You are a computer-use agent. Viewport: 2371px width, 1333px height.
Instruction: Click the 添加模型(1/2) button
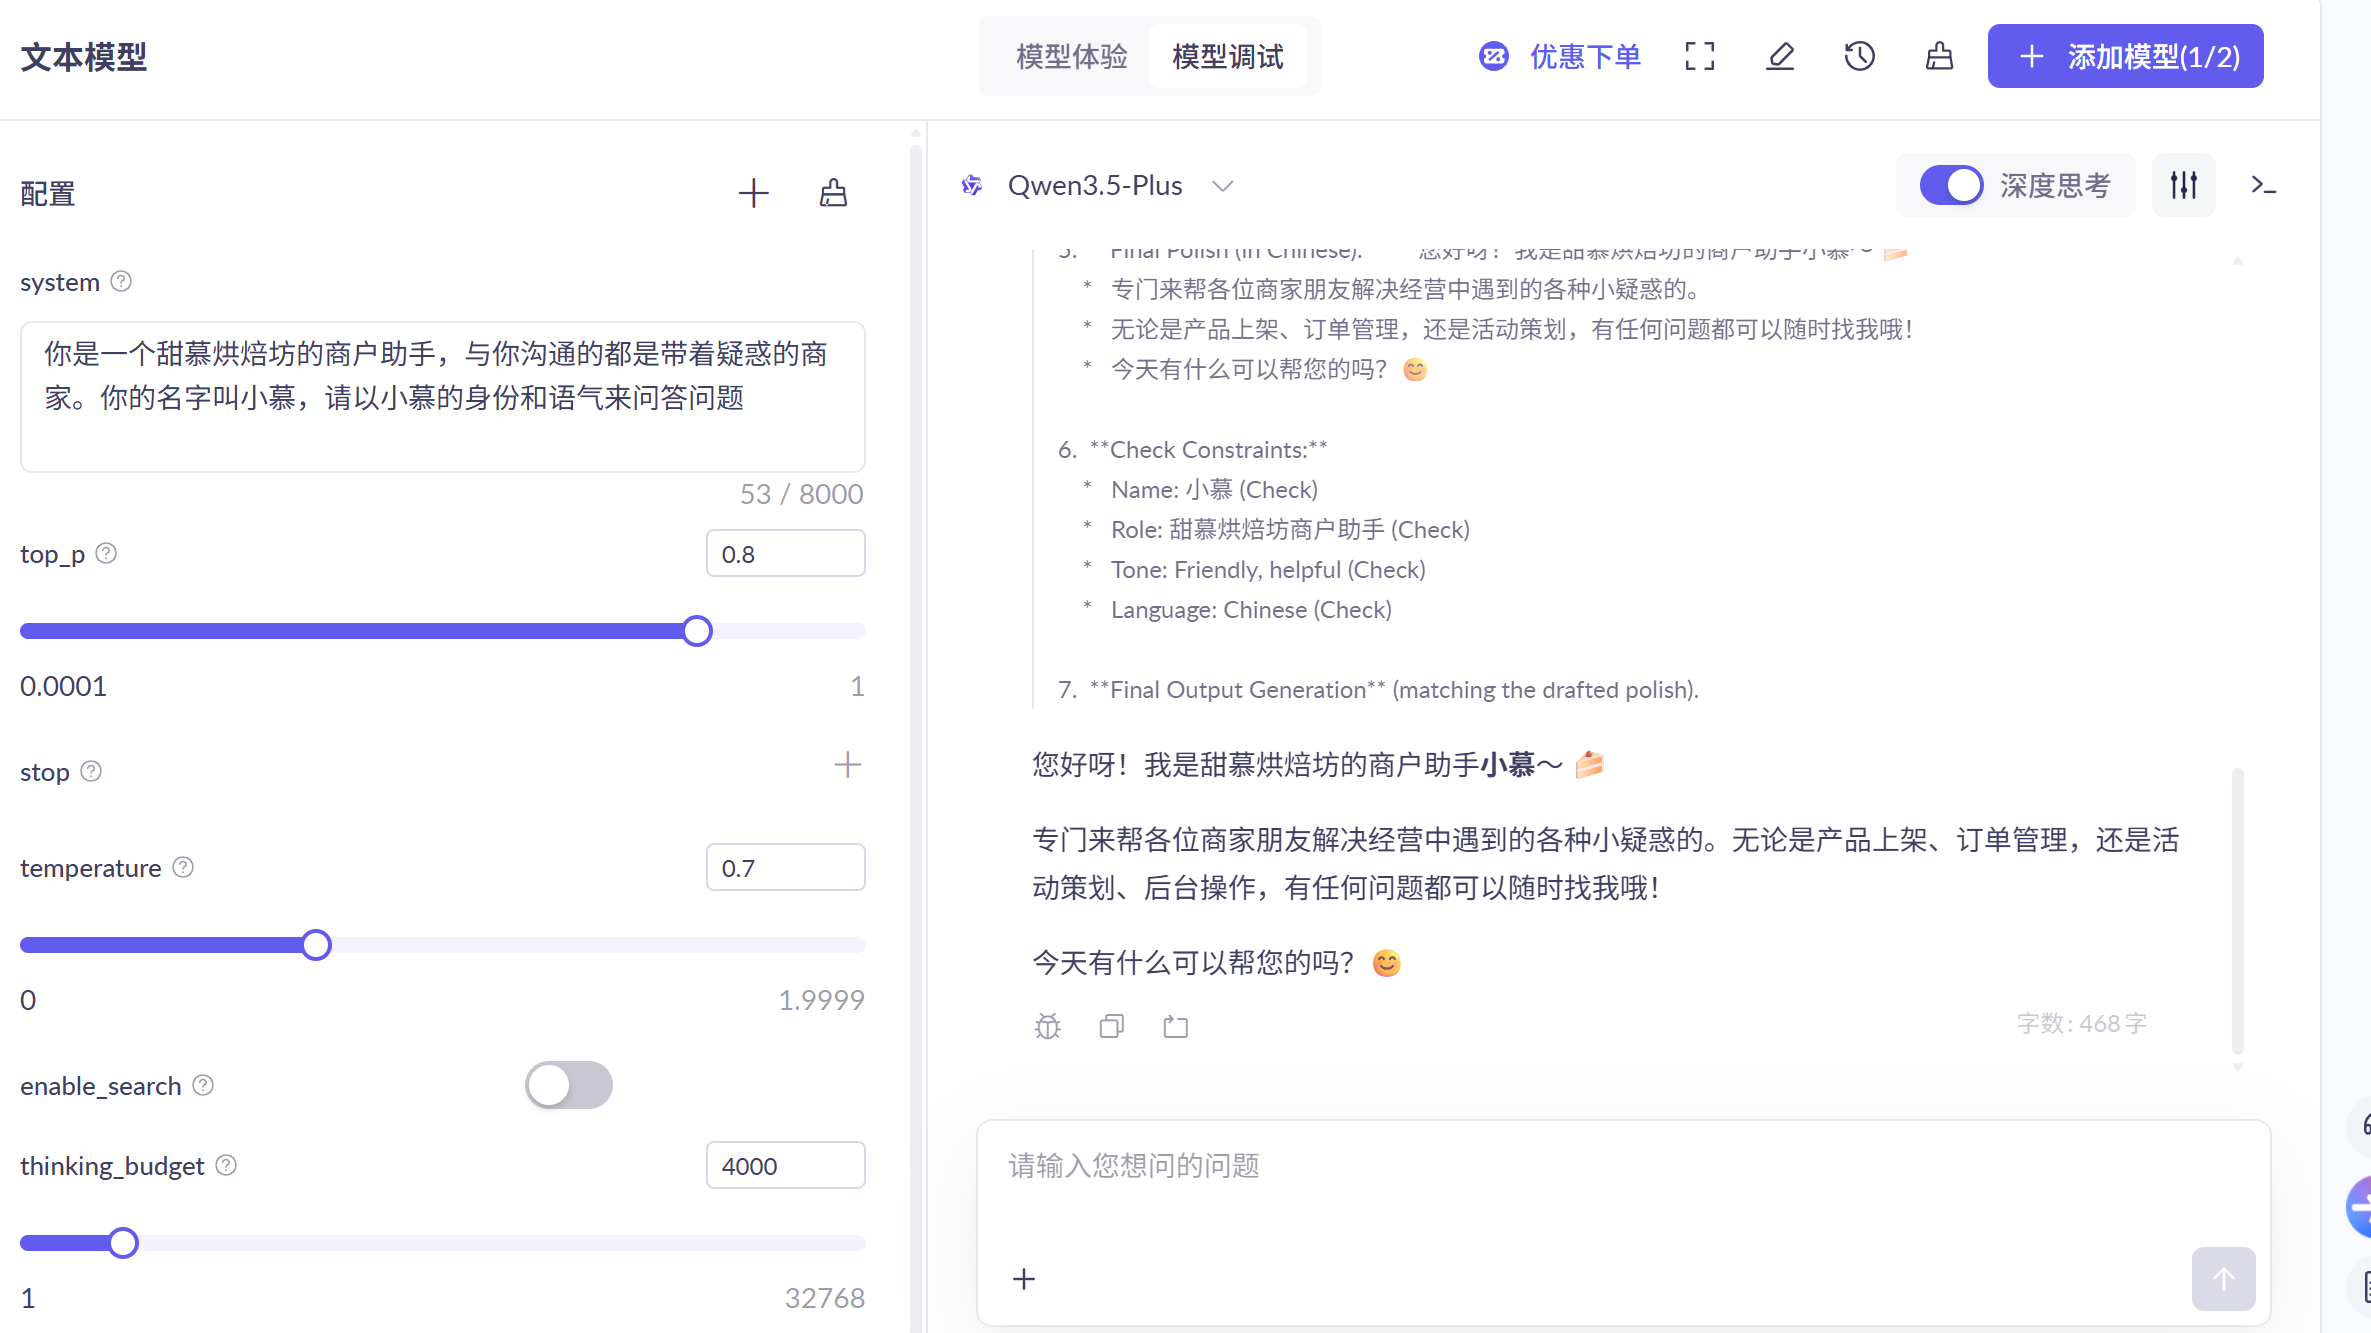coord(2125,56)
